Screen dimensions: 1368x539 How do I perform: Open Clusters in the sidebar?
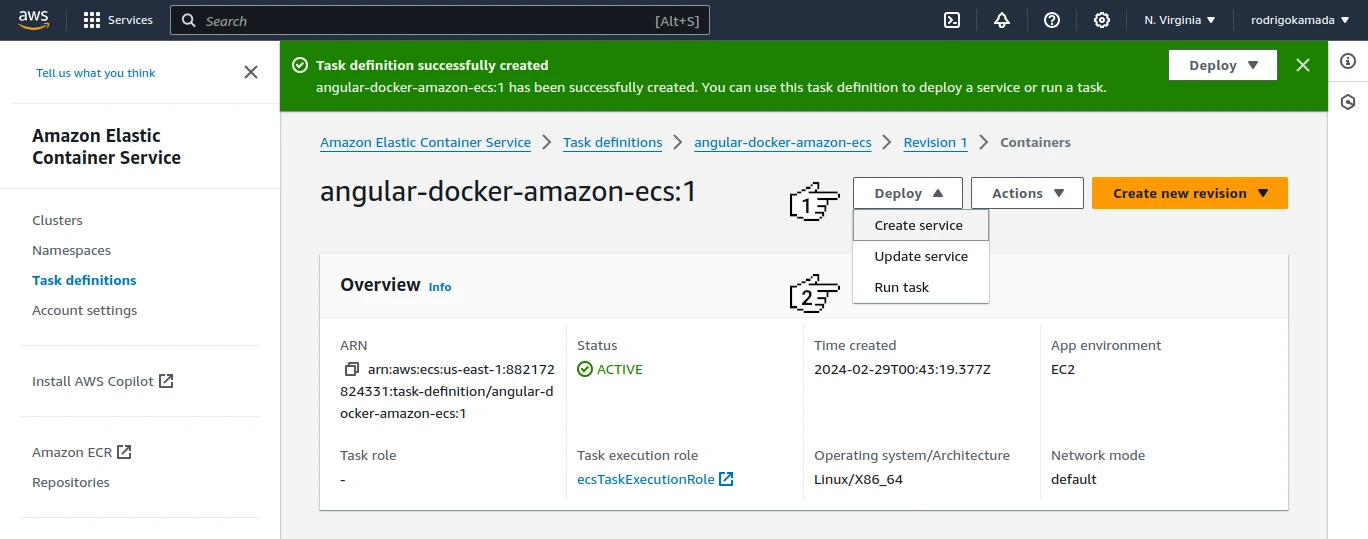pyautogui.click(x=57, y=220)
